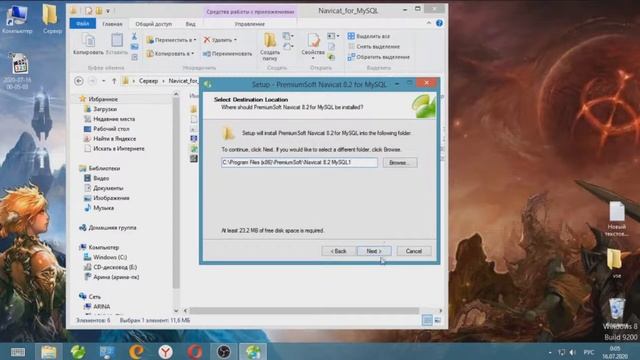The height and width of the screenshot is (360, 640).
Task: Open the Управление ribbon tab
Action: (x=250, y=24)
